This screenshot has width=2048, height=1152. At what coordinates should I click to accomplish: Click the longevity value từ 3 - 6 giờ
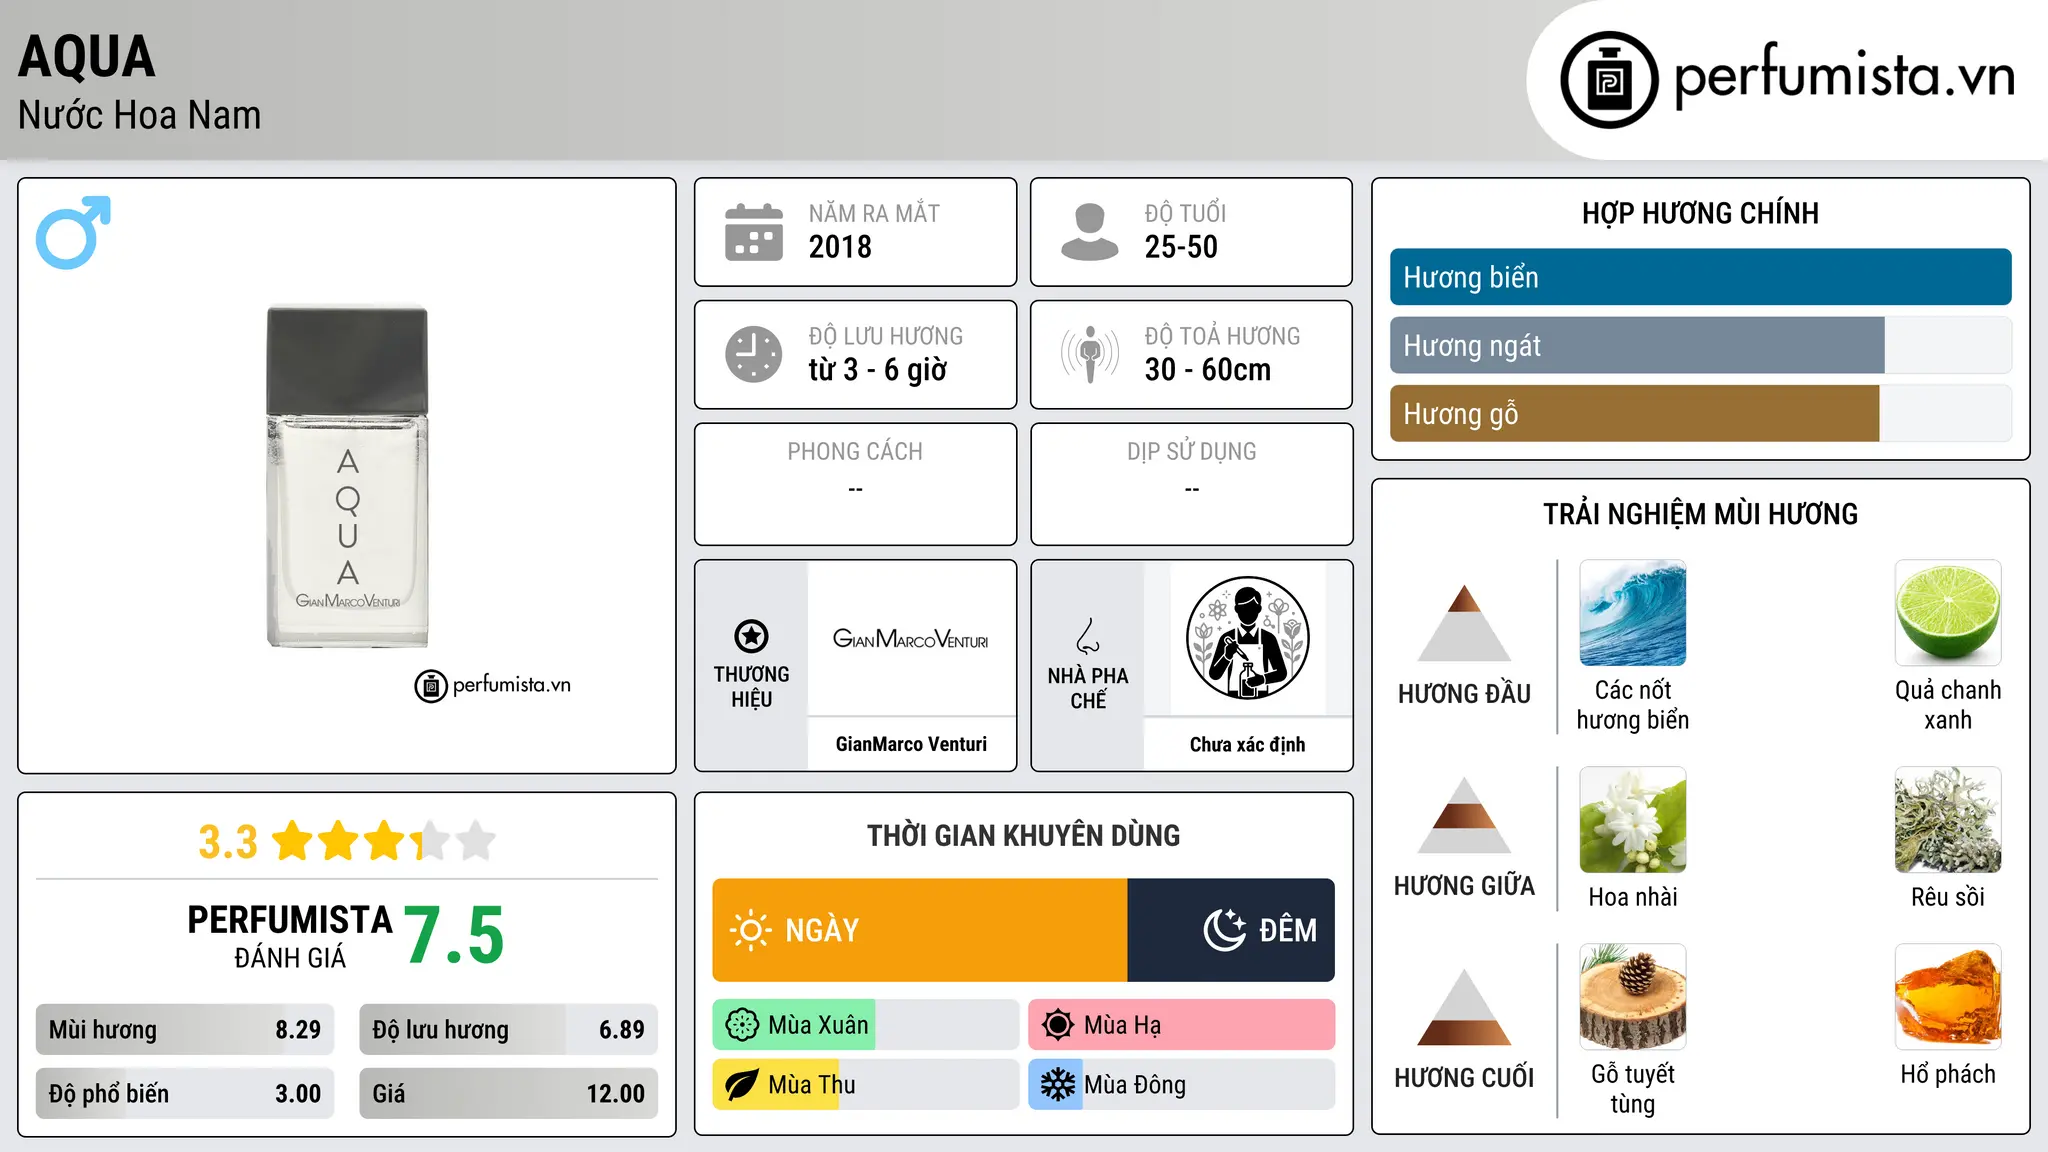click(x=878, y=370)
